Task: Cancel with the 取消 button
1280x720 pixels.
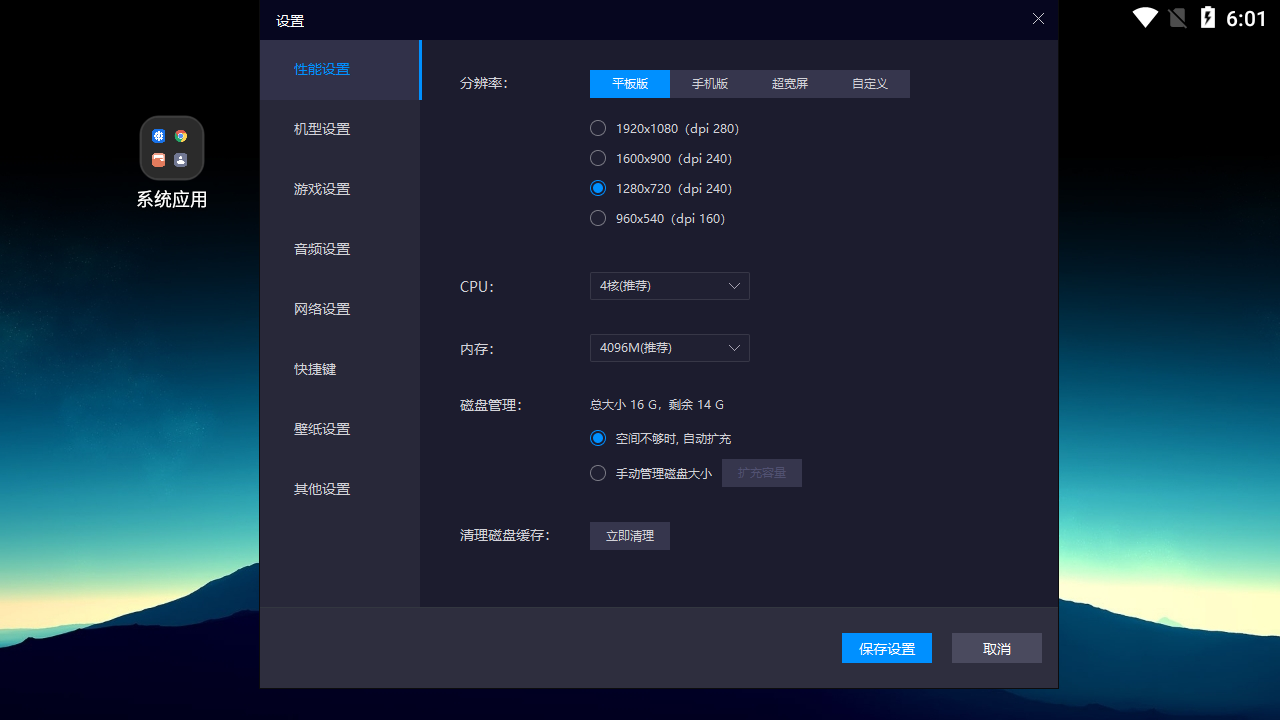Action: coord(997,648)
